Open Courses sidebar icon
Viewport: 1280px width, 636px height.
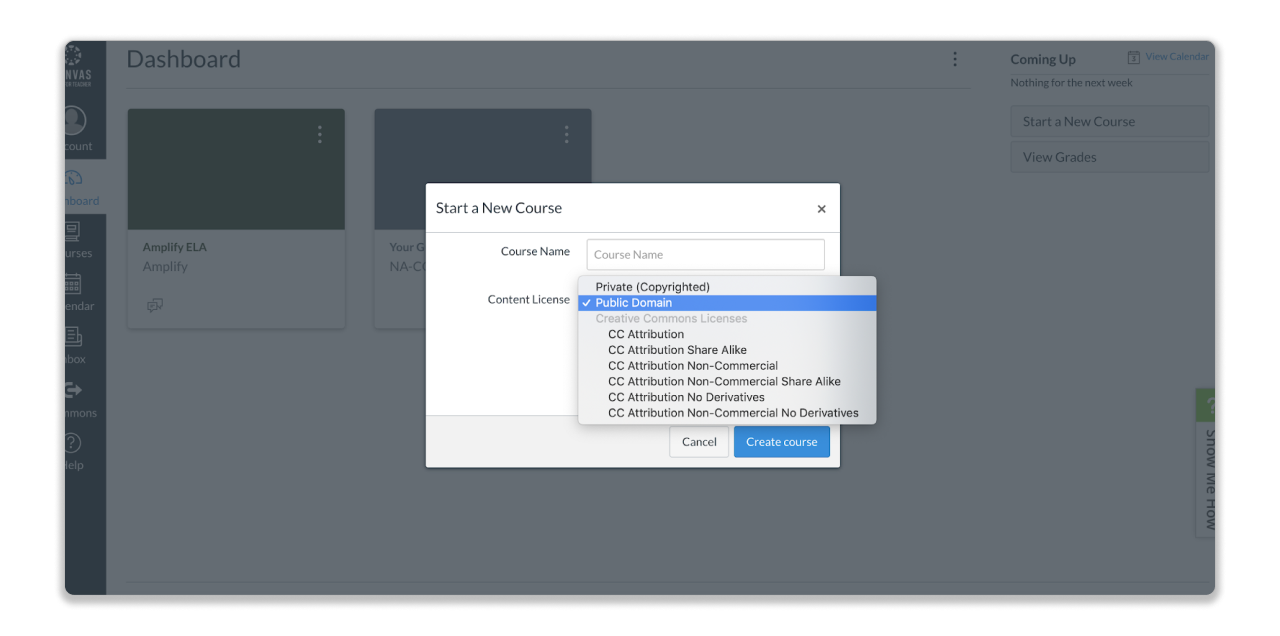click(74, 231)
